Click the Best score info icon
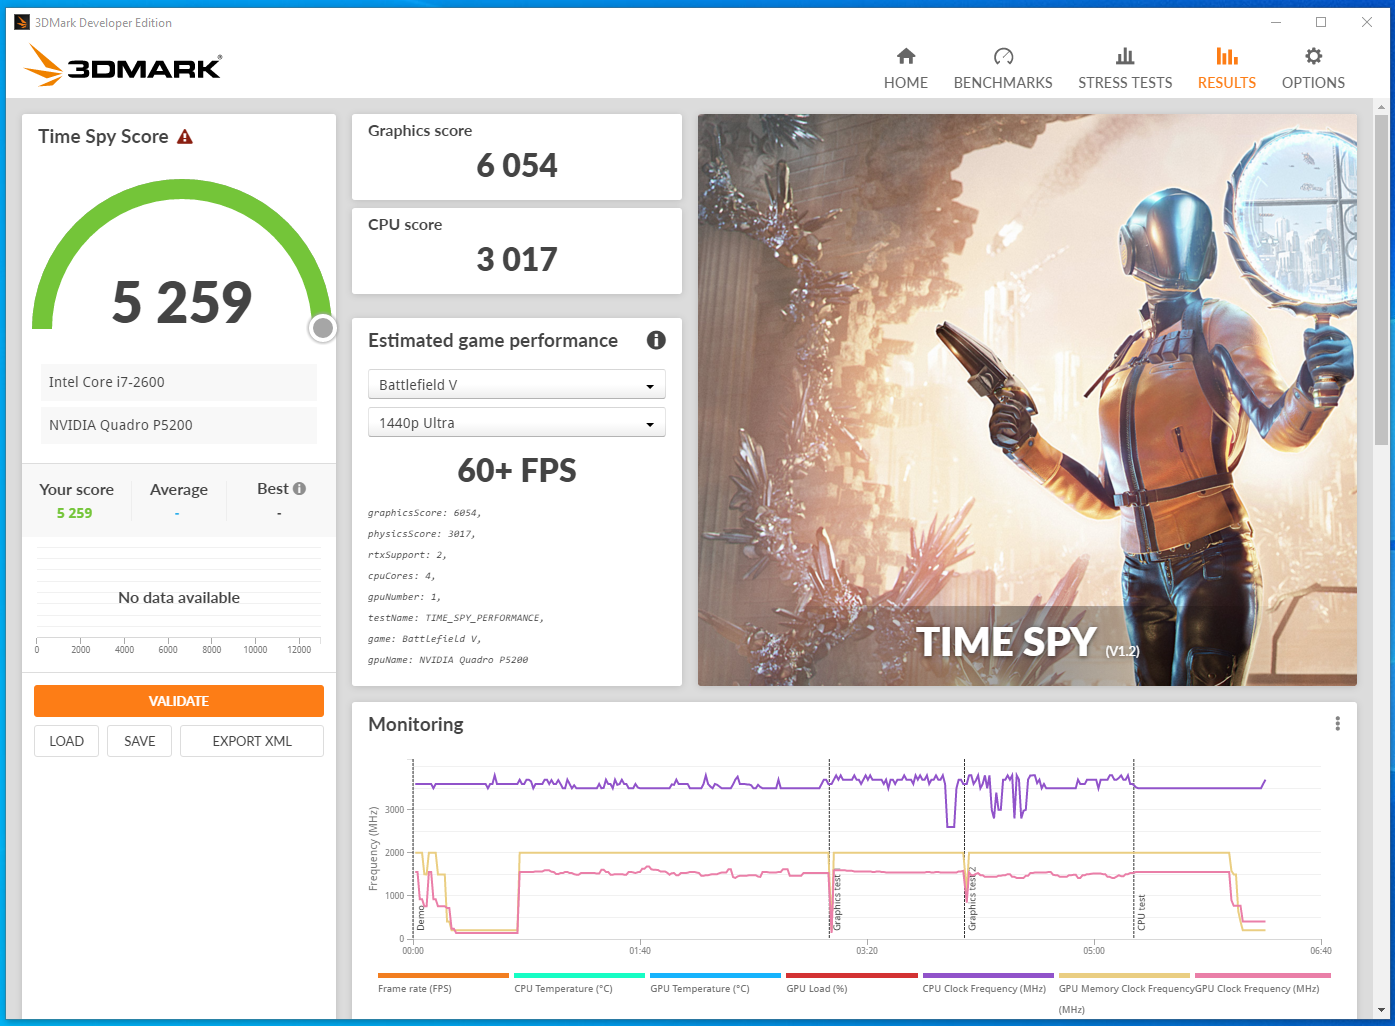This screenshot has width=1395, height=1026. click(299, 489)
